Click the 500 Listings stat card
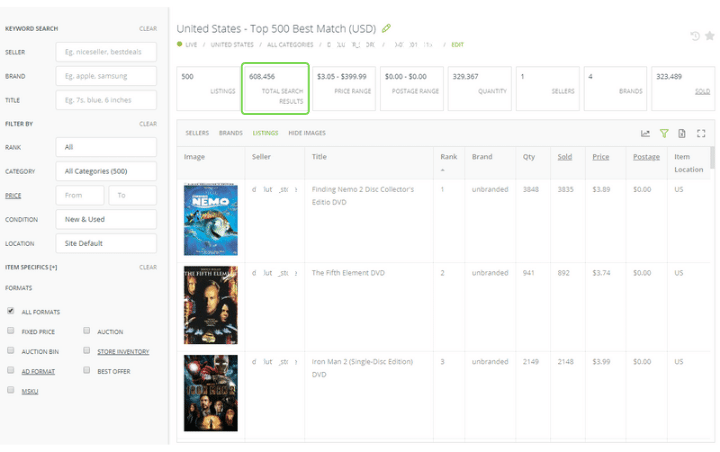The image size is (720, 452). (208, 88)
